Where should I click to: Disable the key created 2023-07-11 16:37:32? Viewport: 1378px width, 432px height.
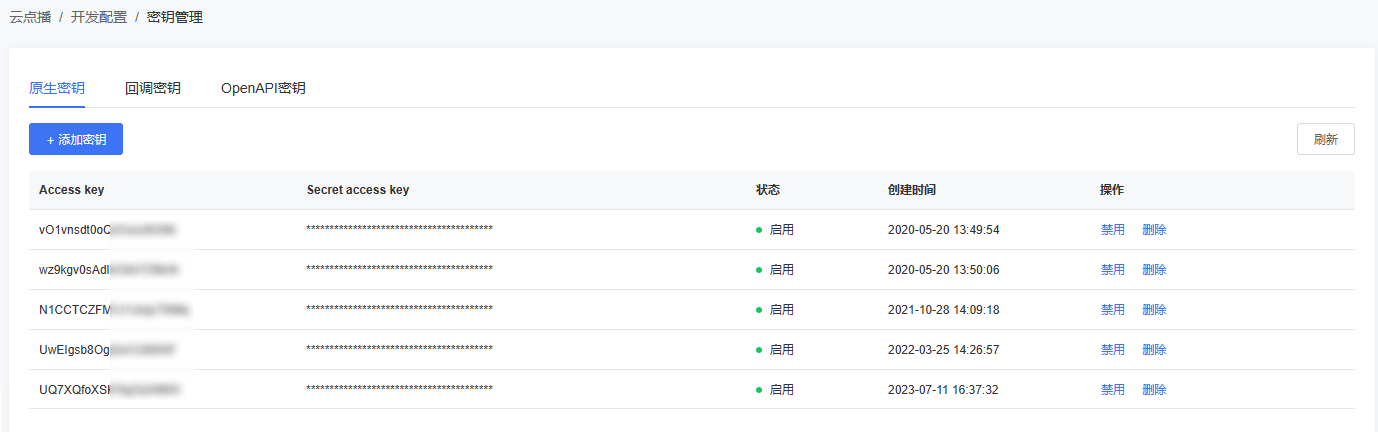pos(1112,390)
